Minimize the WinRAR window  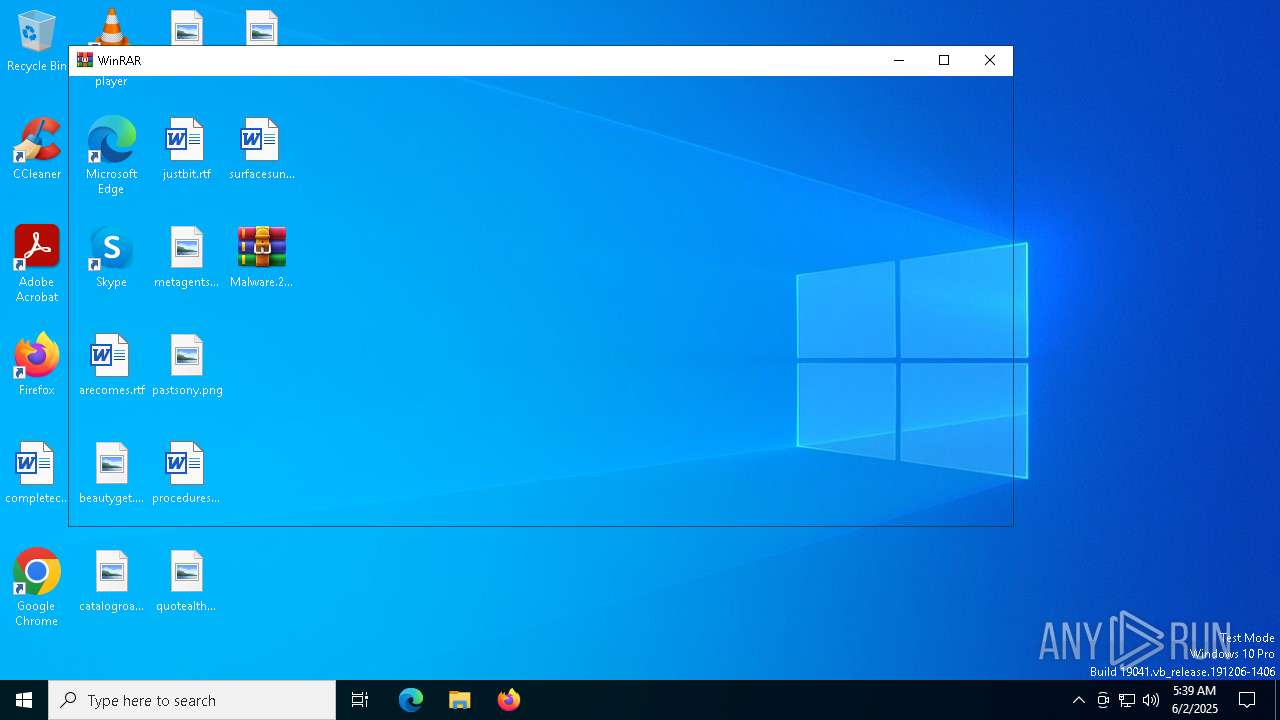pos(898,60)
